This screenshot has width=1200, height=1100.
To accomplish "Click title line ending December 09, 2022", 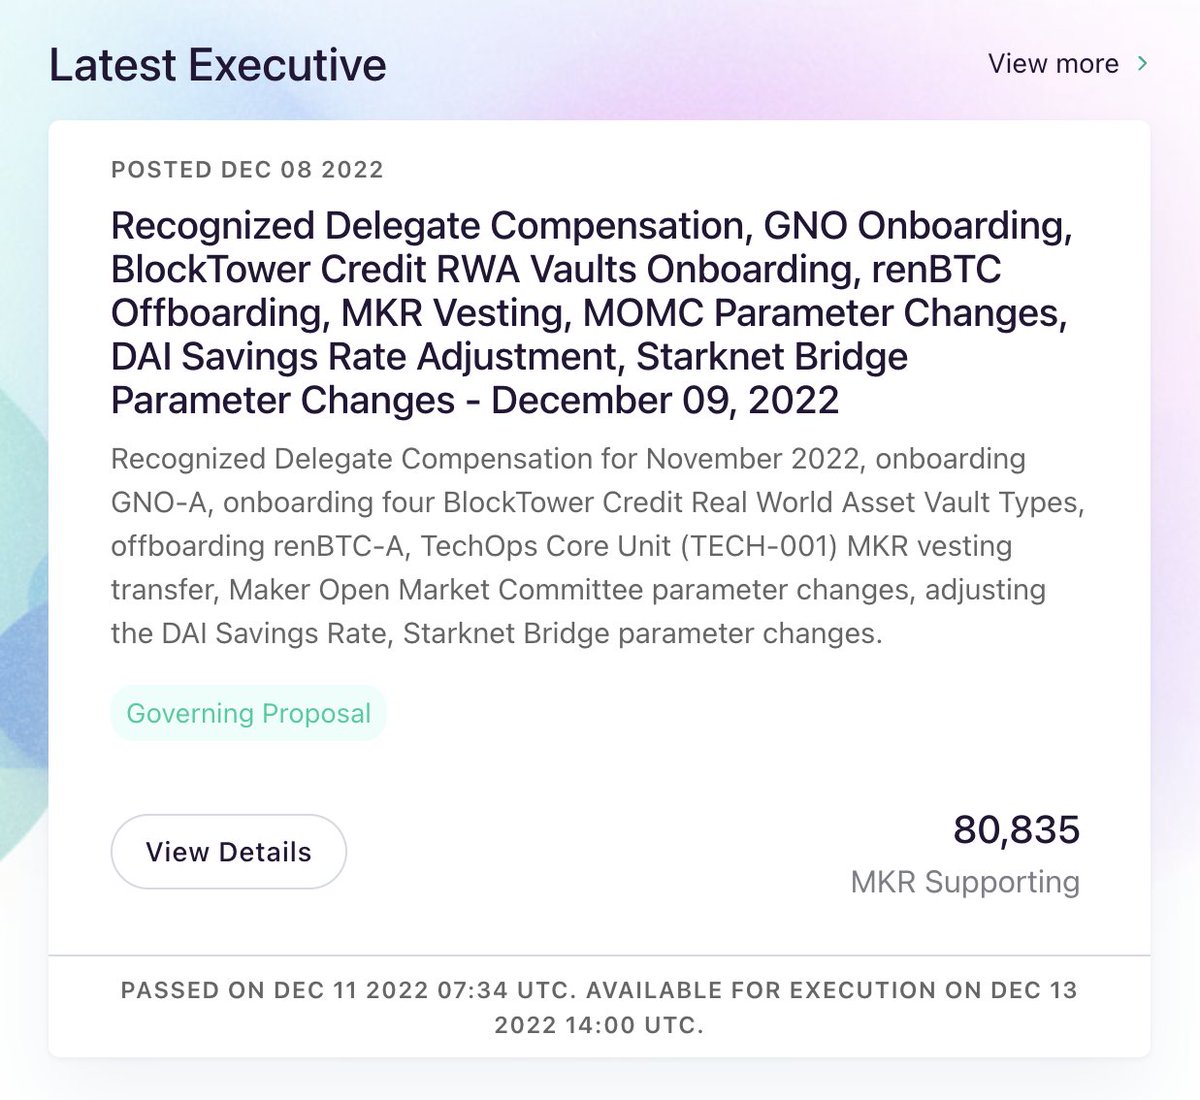I will click(x=475, y=400).
